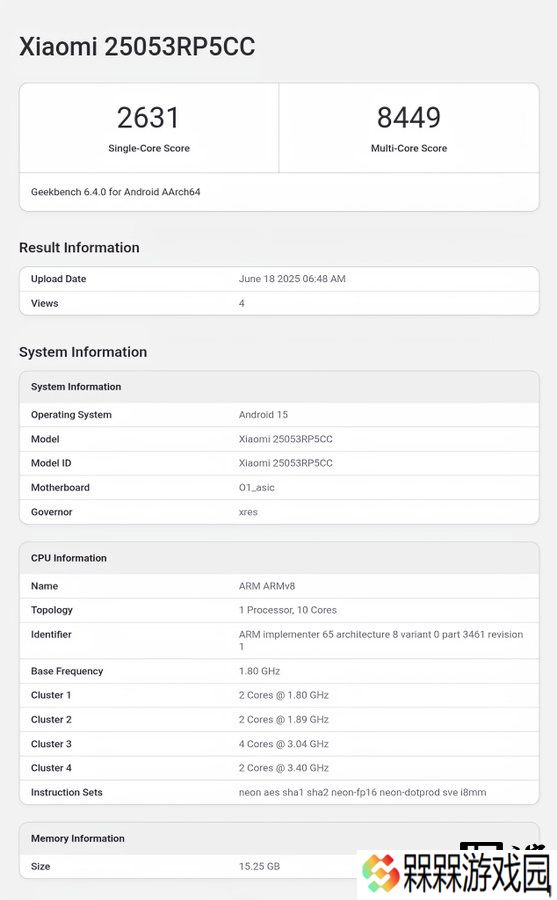Select the 2631 single-core score value
Screen dimensions: 557x900
[x=149, y=118]
